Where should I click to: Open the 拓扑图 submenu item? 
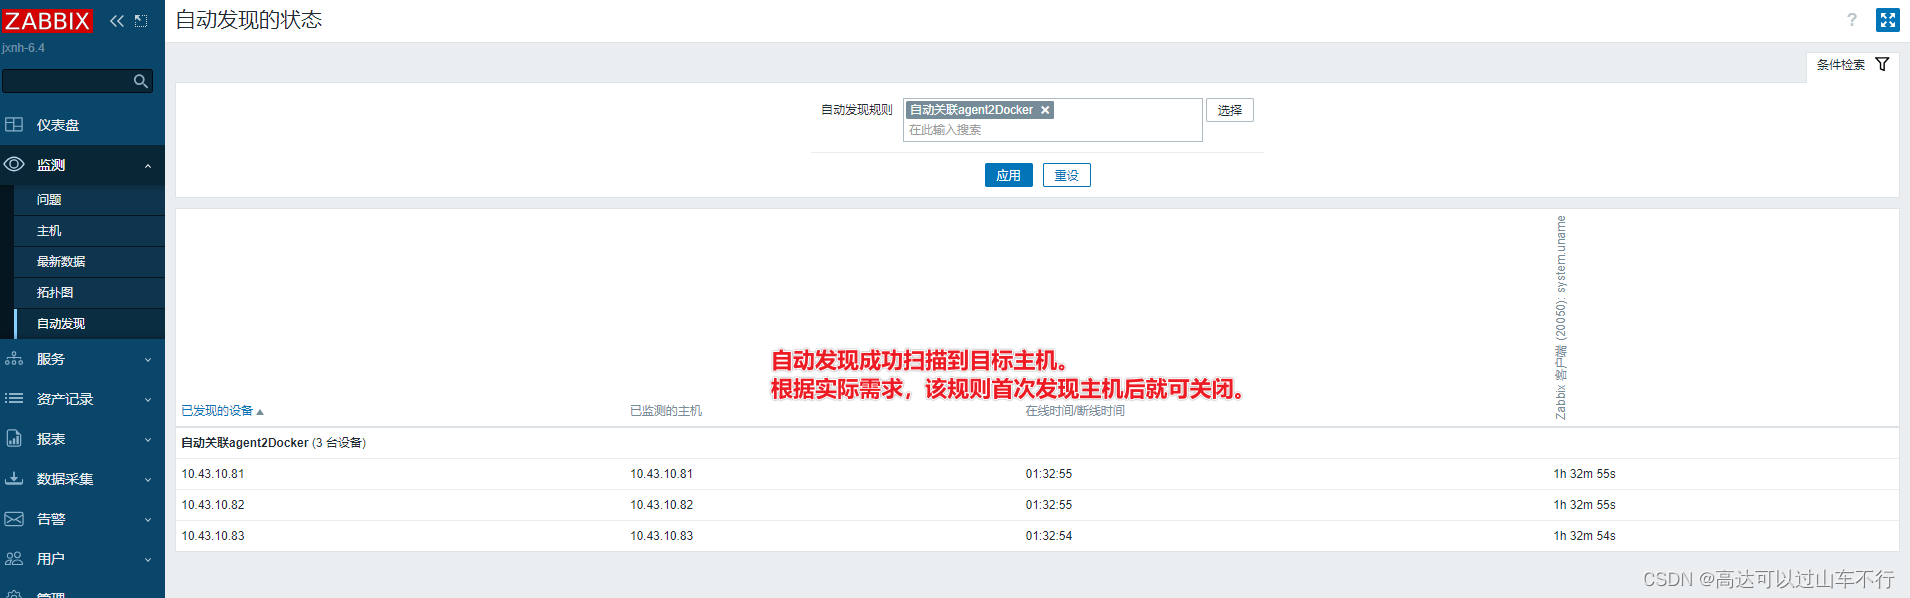point(89,293)
